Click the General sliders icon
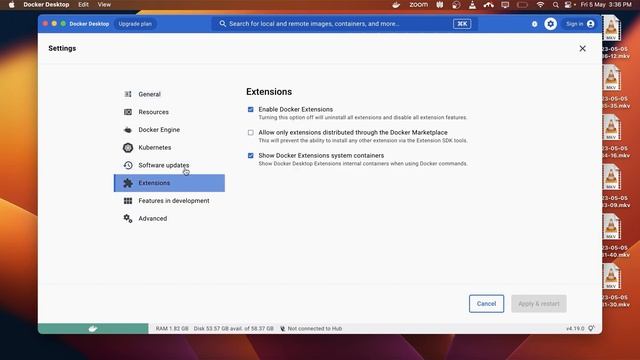This screenshot has height=360, width=640. 128,94
